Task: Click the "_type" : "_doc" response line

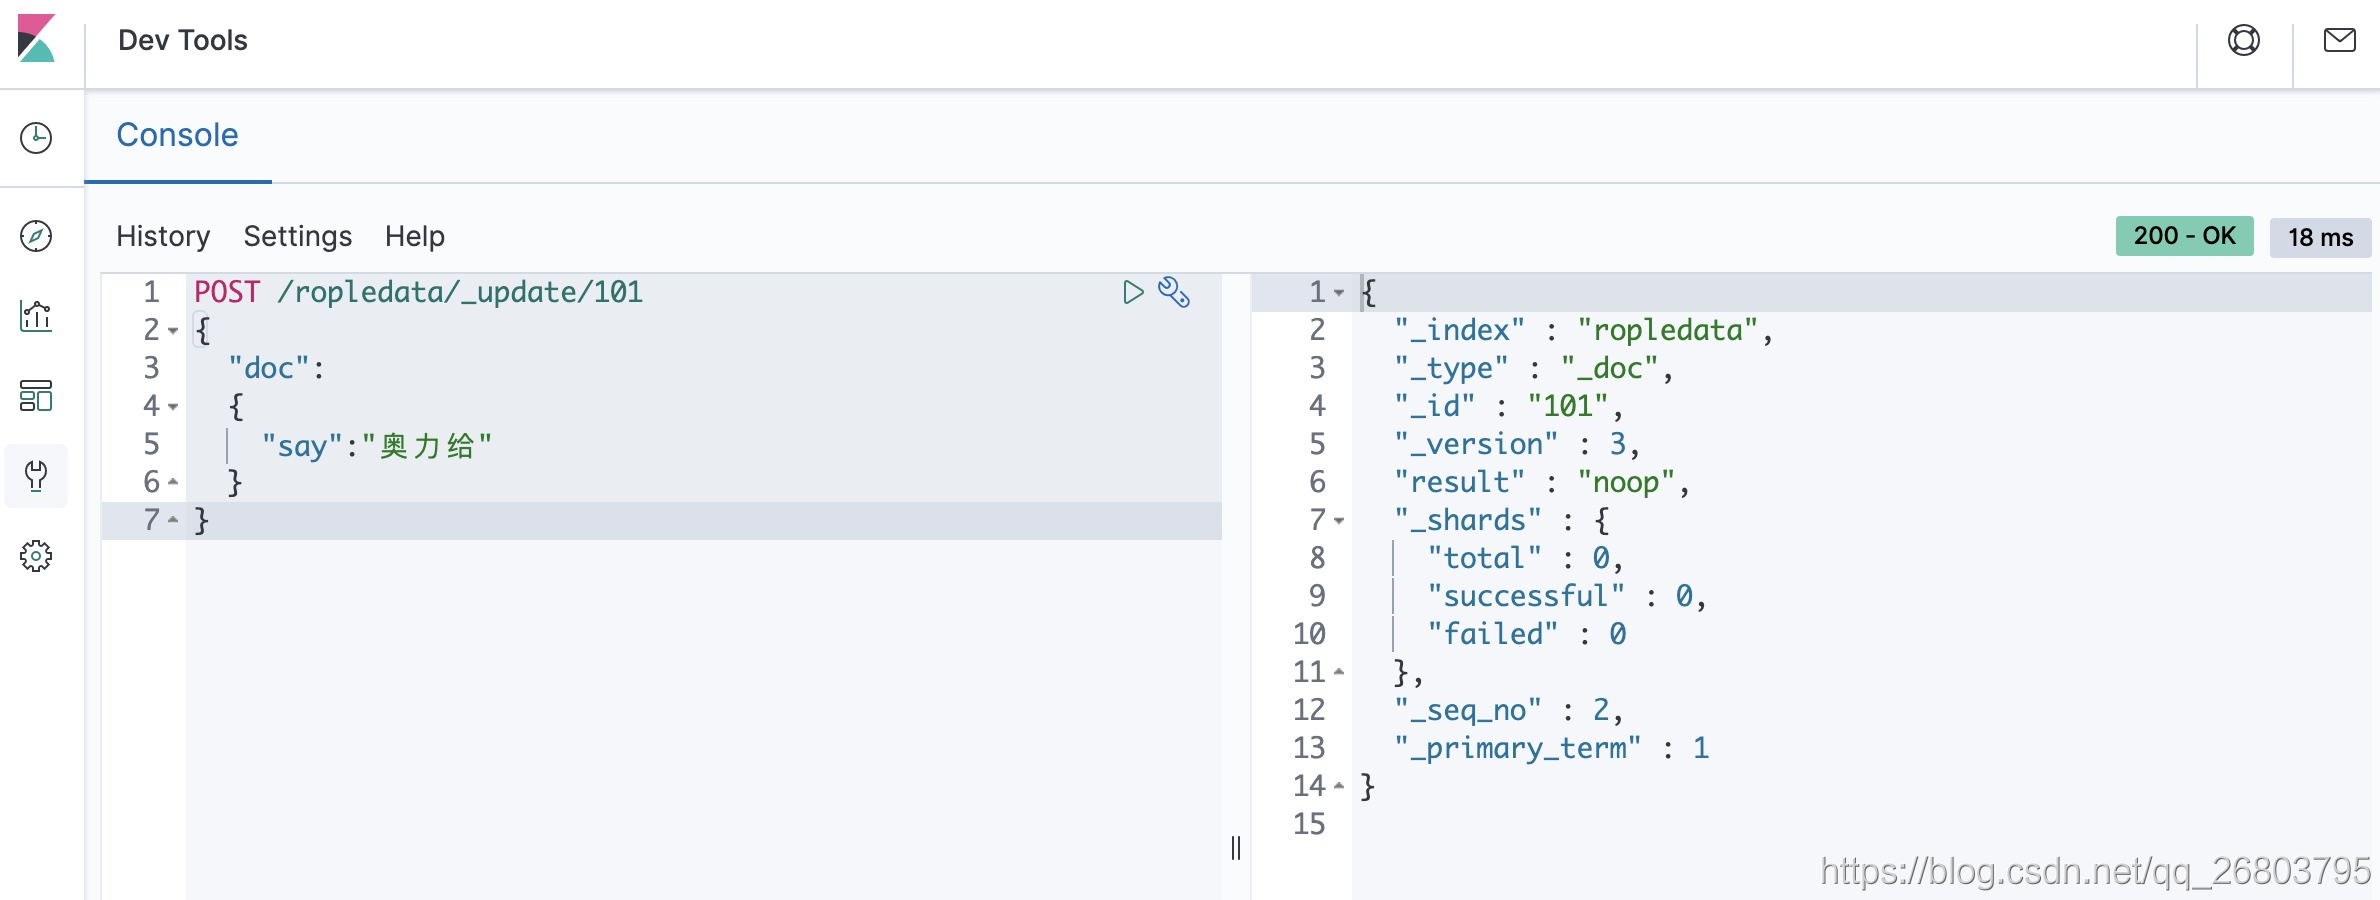Action: pyautogui.click(x=1534, y=368)
